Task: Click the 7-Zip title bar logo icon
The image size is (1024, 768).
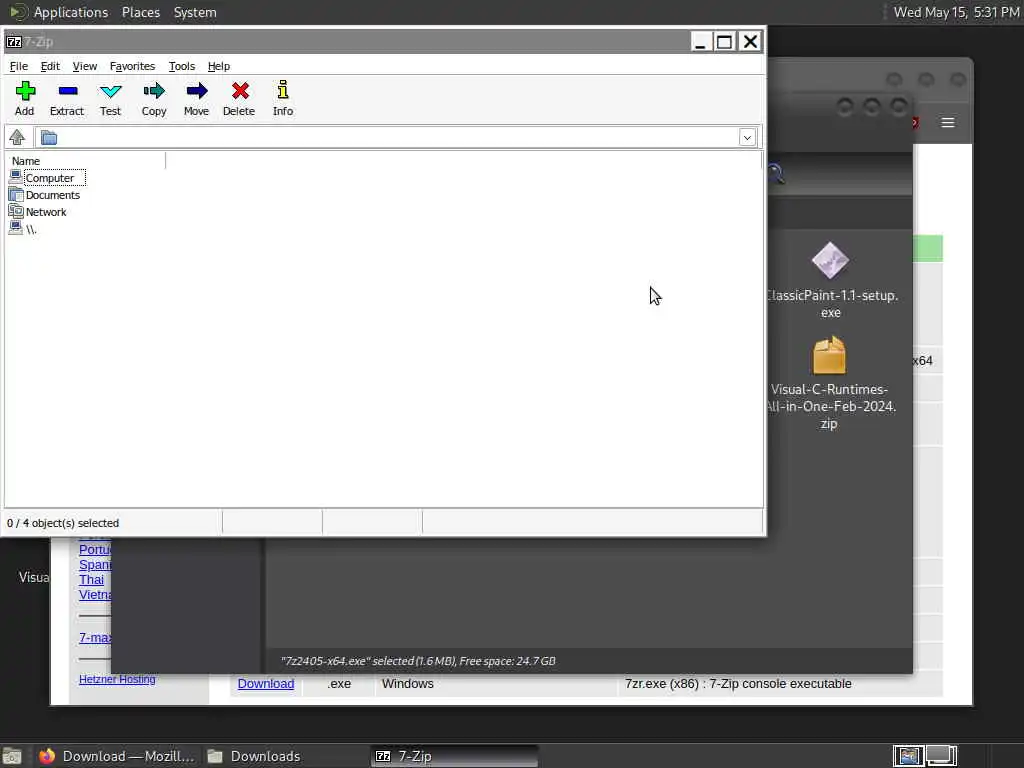Action: point(14,42)
